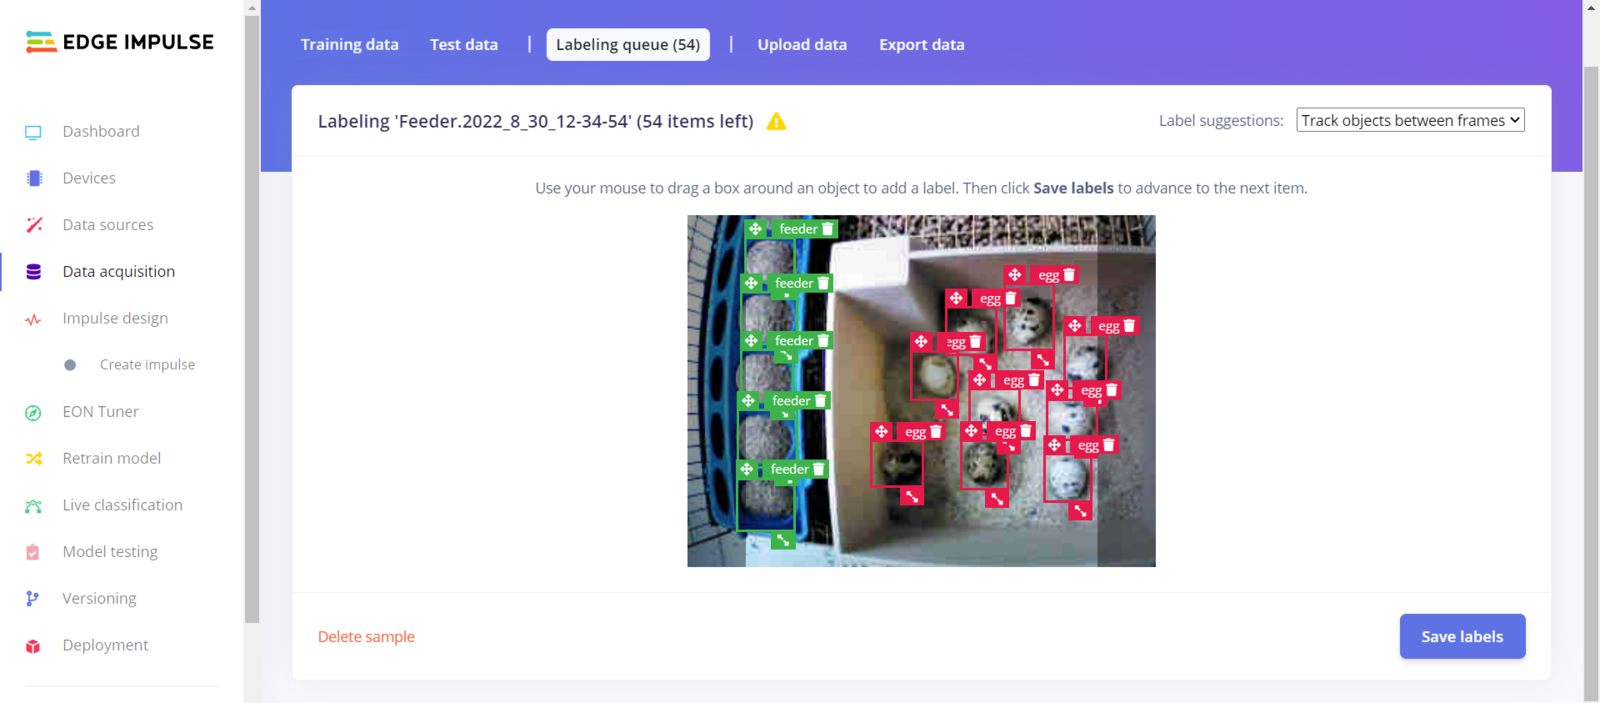Viewport: 1600px width, 703px height.
Task: Open Create impulse in sidebar
Action: pos(147,365)
